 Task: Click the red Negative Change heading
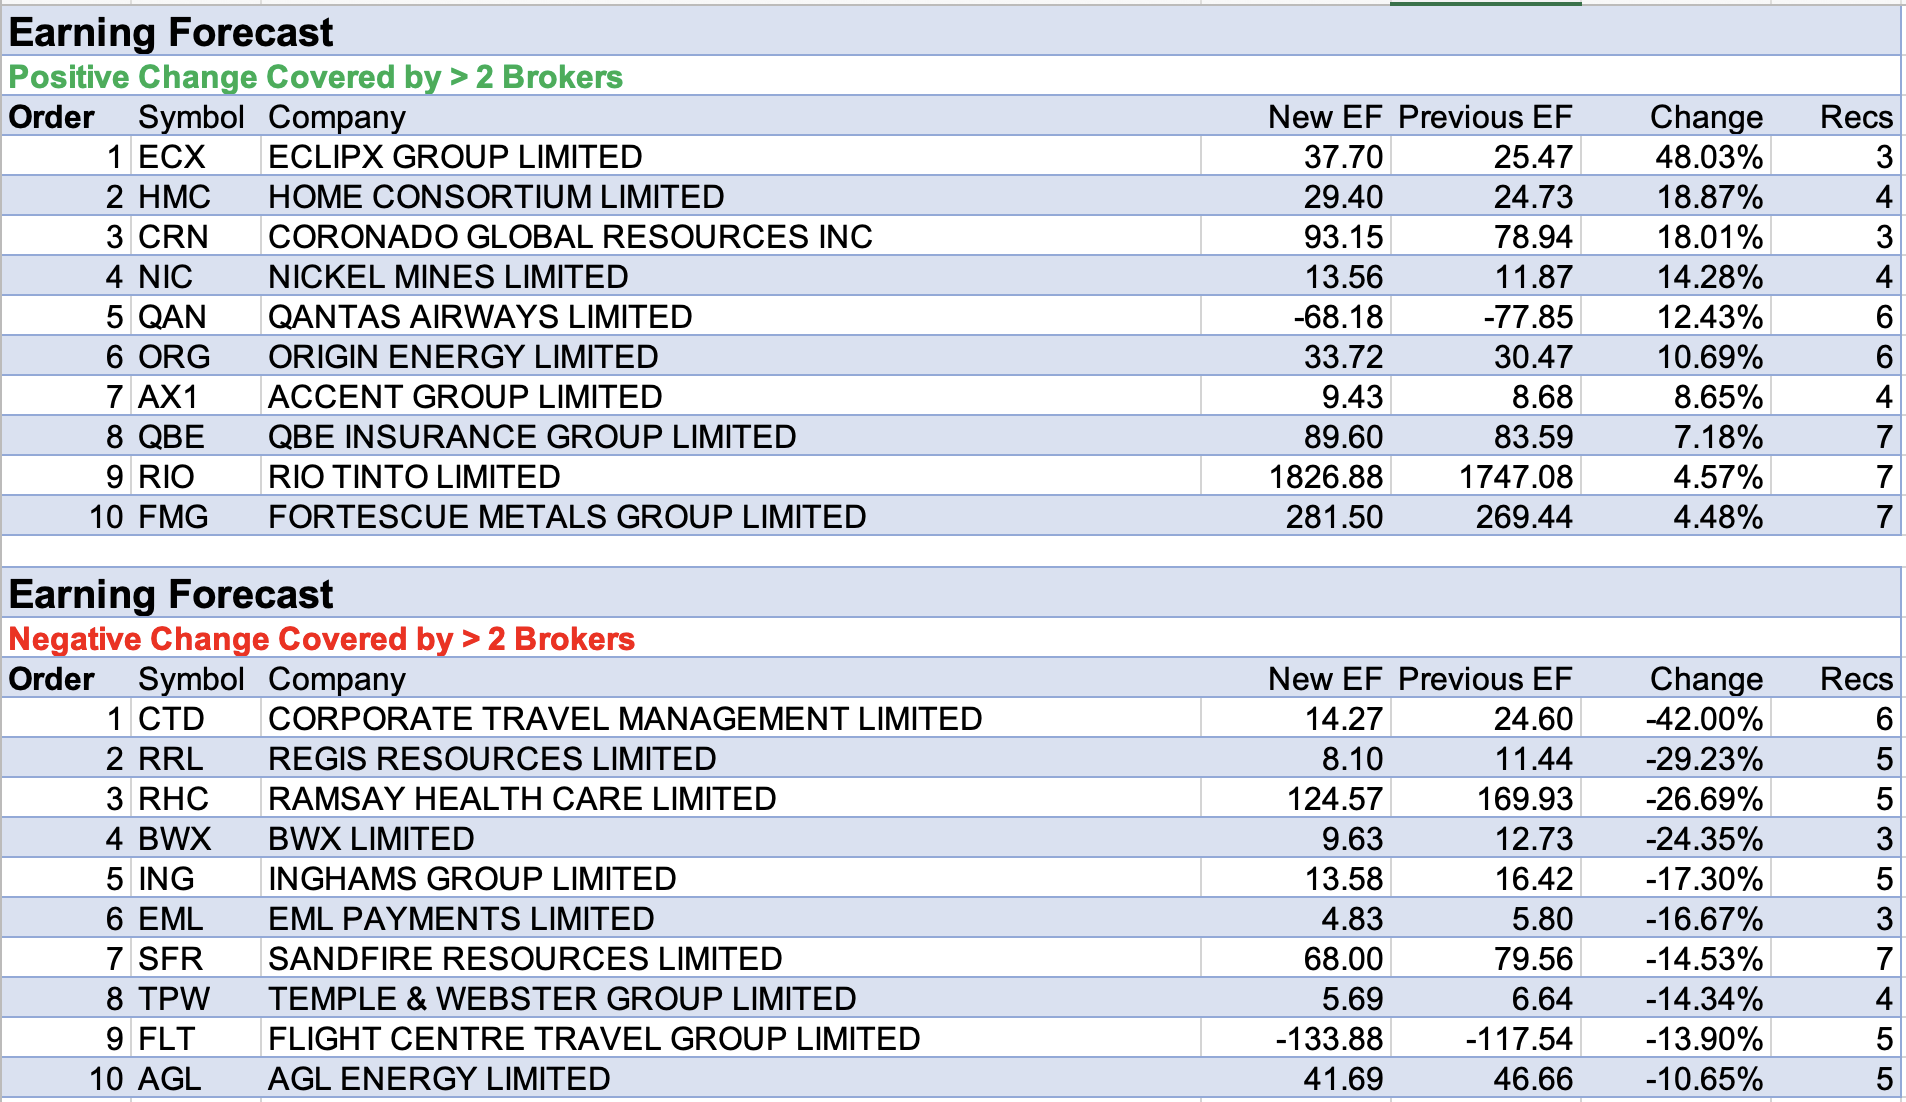[x=322, y=639]
